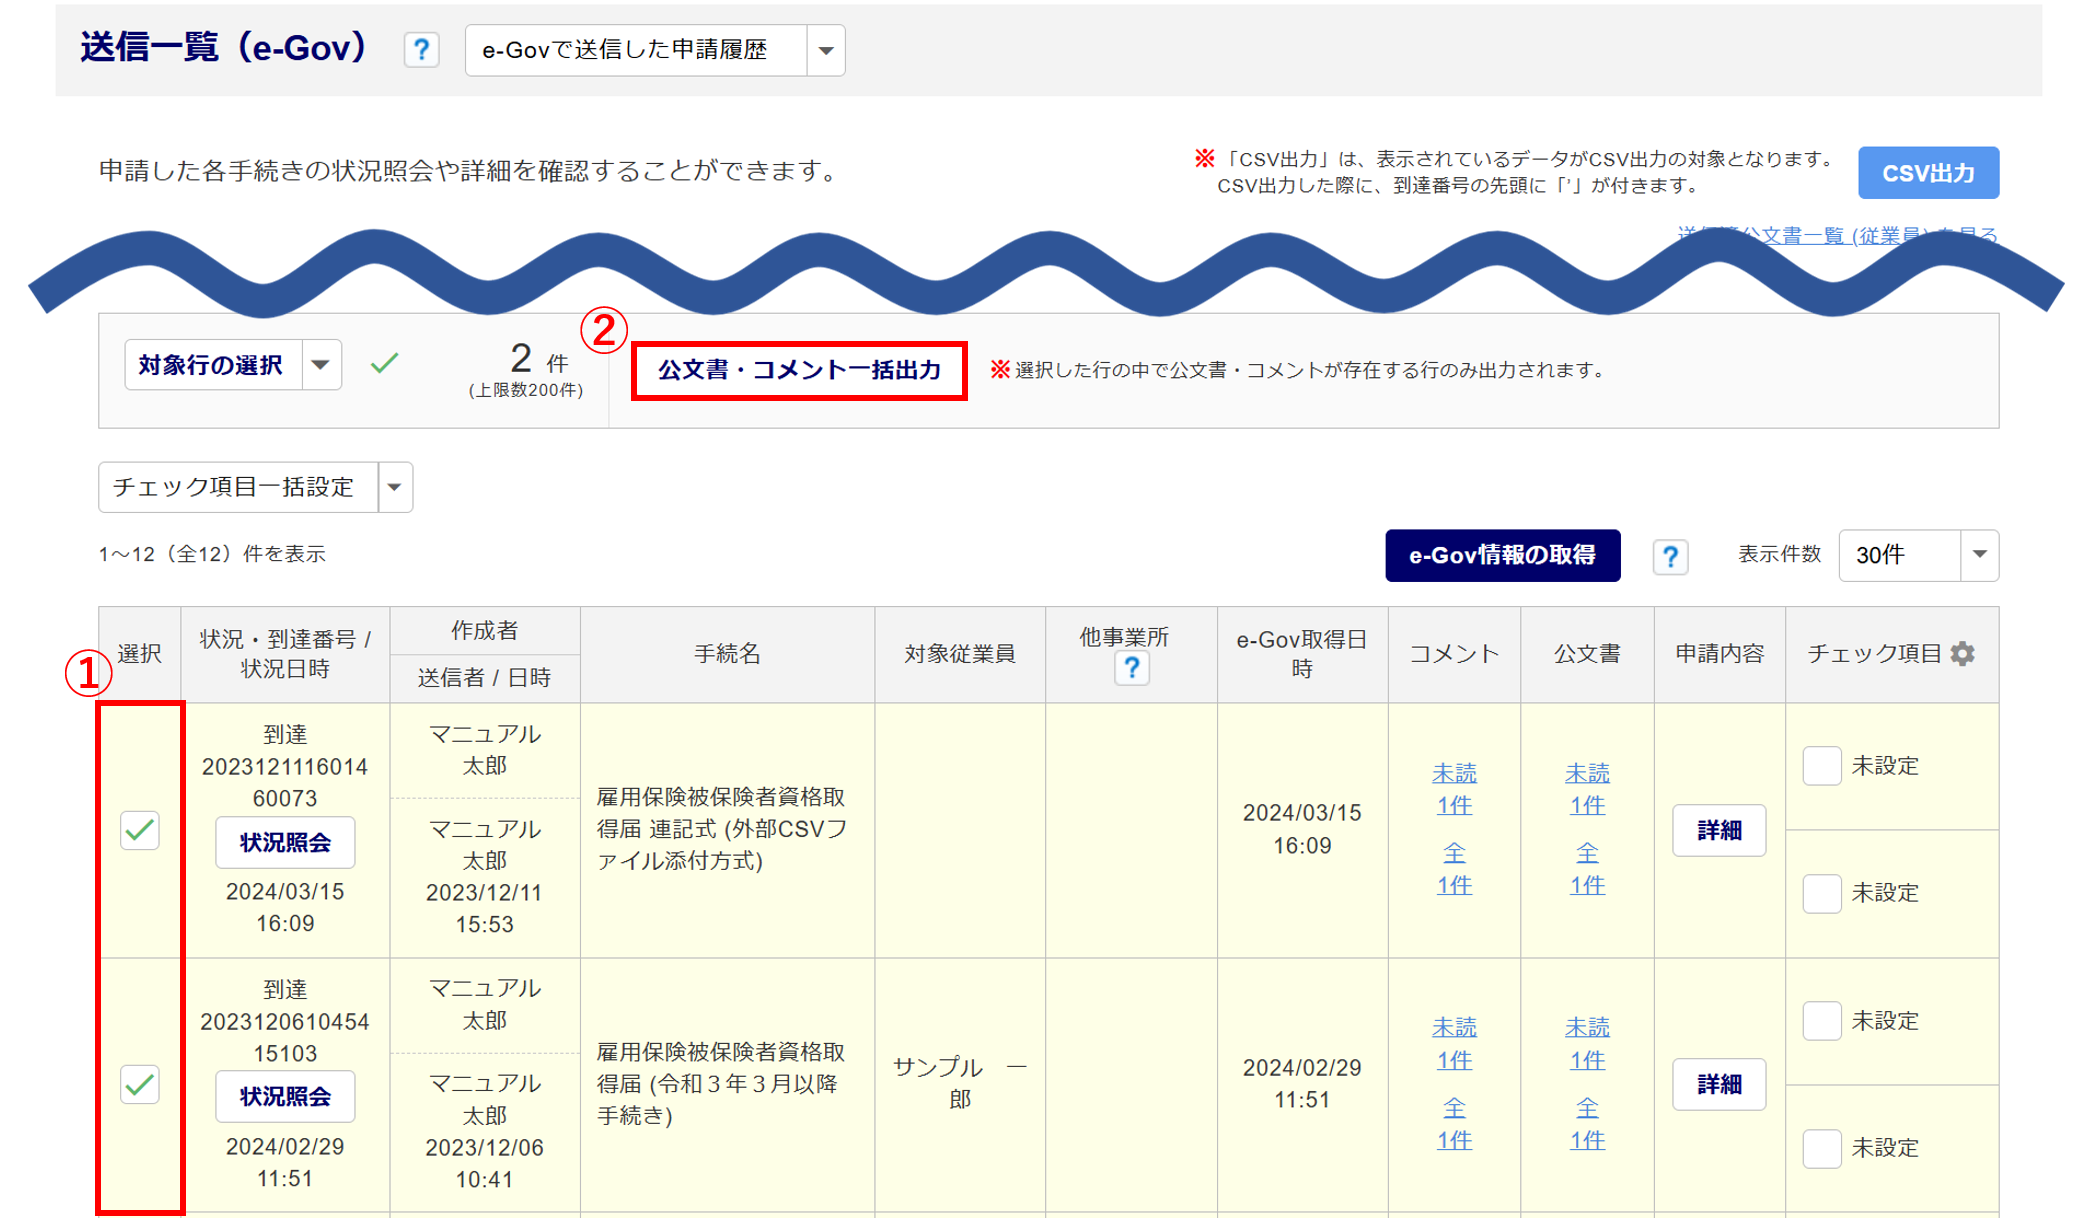Open e-Govで送信した申請履歴 dropdown
This screenshot has height=1218, width=2078.
tap(825, 50)
